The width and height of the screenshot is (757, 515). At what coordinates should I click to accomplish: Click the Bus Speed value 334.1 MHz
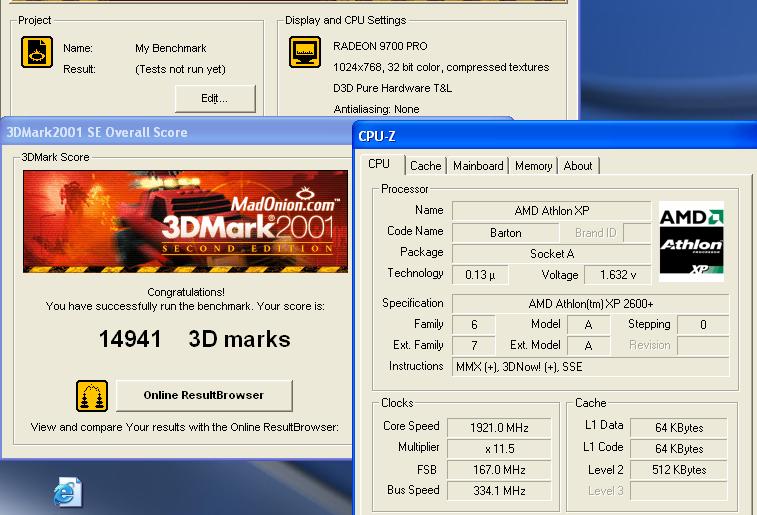coord(499,491)
